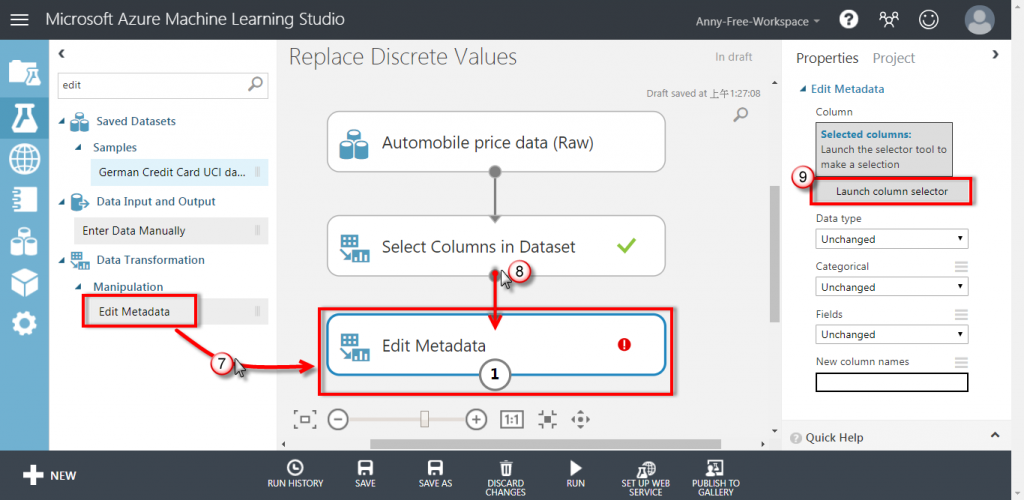The width and height of the screenshot is (1024, 500).
Task: Collapse the Samples tree node
Action: click(78, 148)
